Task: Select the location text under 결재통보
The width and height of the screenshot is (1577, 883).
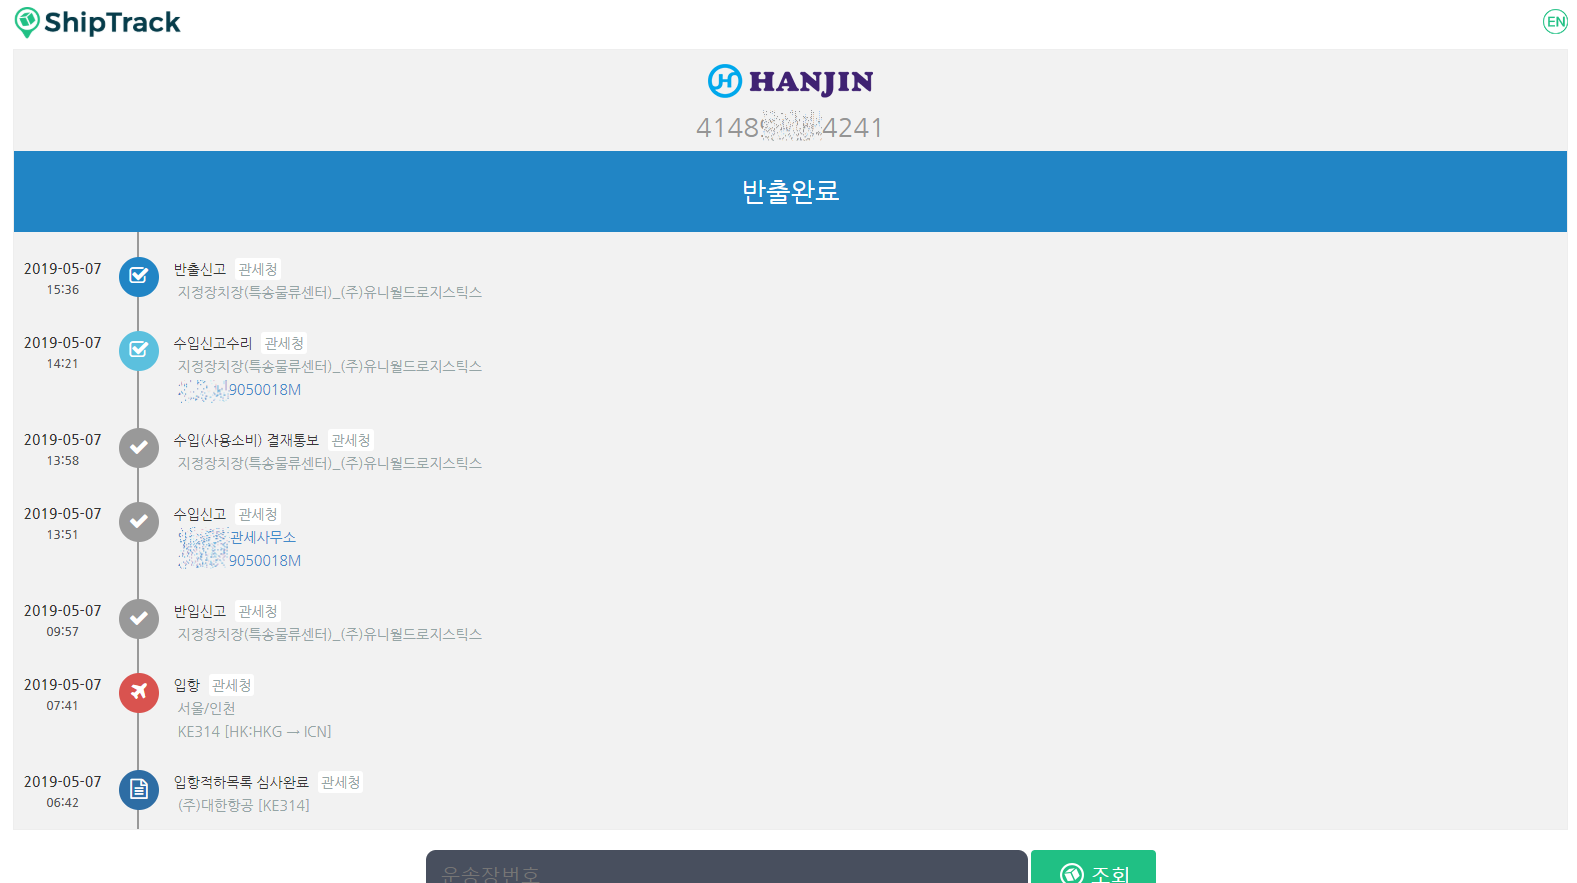Action: pos(330,463)
